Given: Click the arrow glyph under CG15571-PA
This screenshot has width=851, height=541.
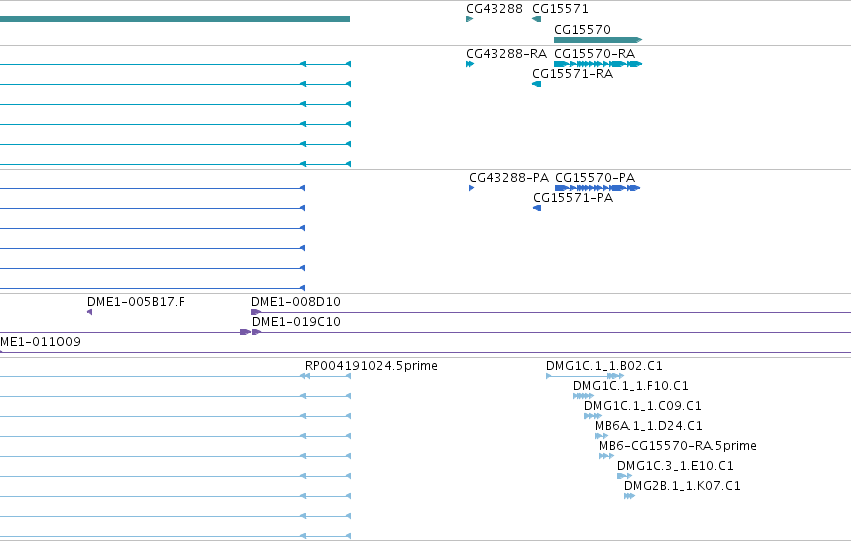Looking at the screenshot, I should tap(537, 208).
